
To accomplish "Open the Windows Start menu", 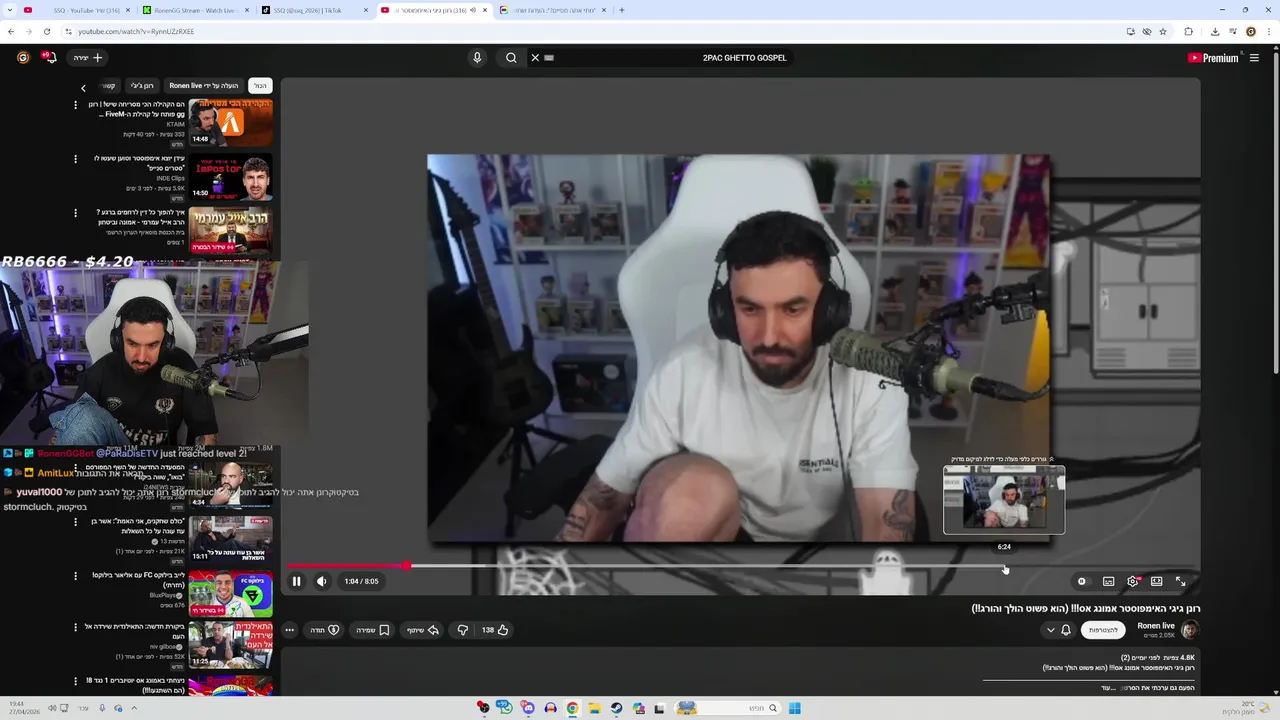I will (x=795, y=708).
